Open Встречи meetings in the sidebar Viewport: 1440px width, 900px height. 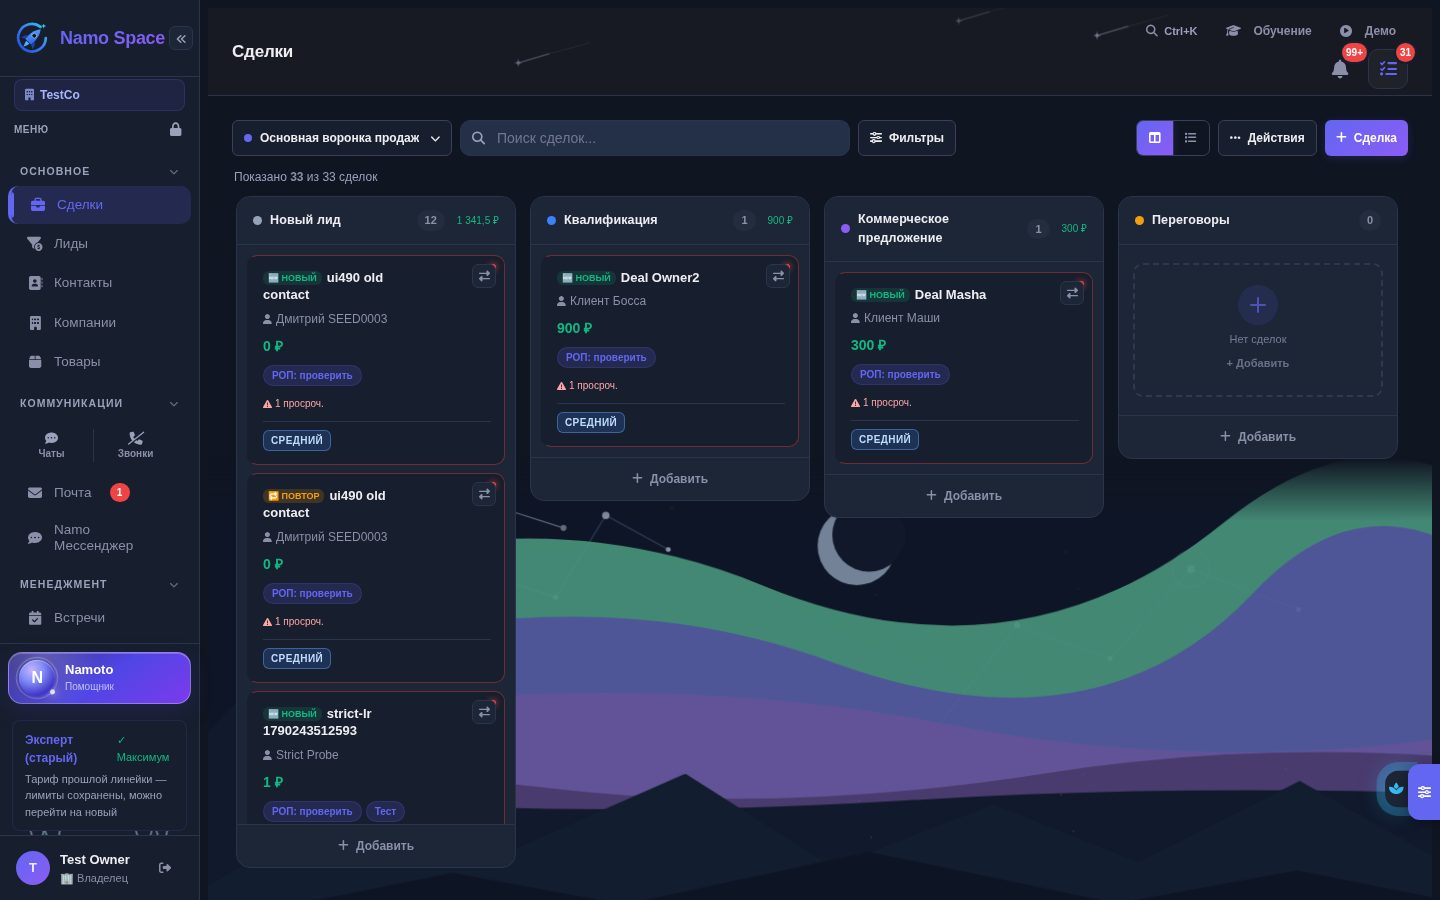pos(99,618)
